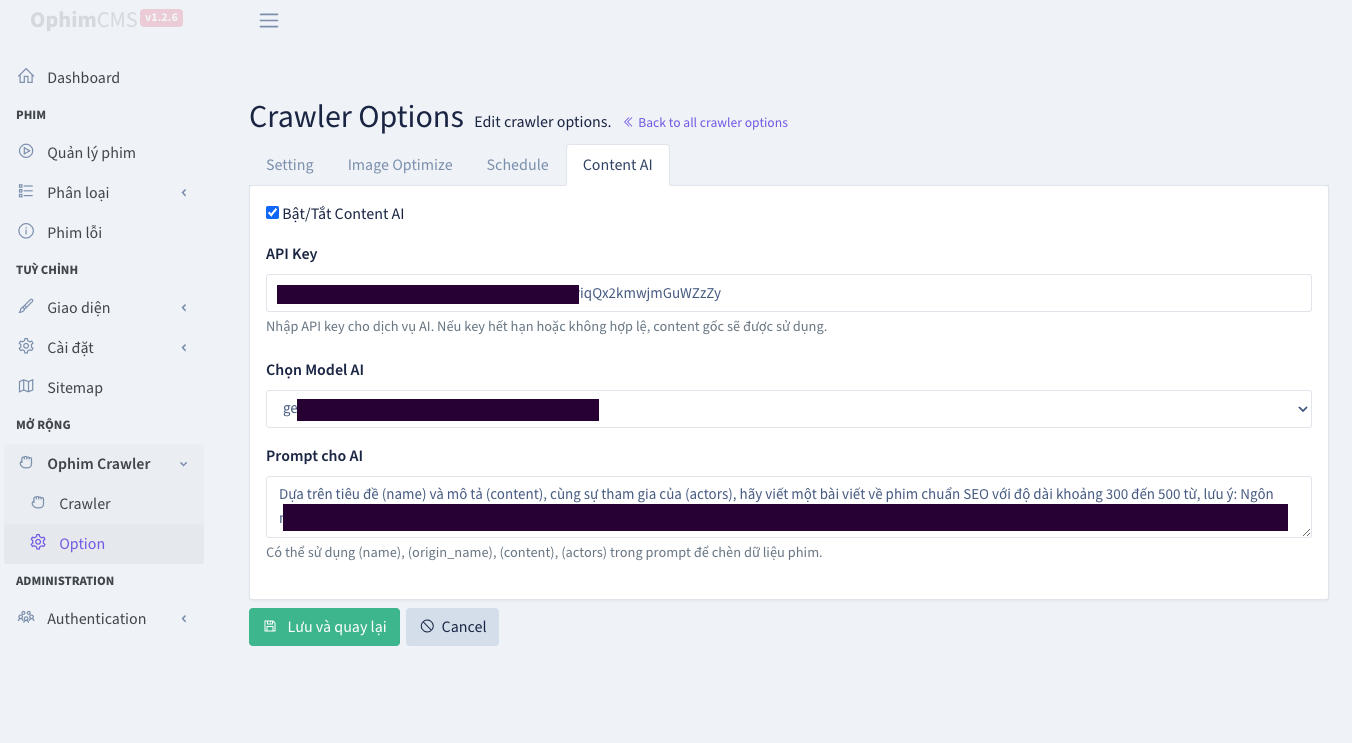Toggle the sidebar with the hamburger icon
The image size is (1352, 743).
coord(268,19)
